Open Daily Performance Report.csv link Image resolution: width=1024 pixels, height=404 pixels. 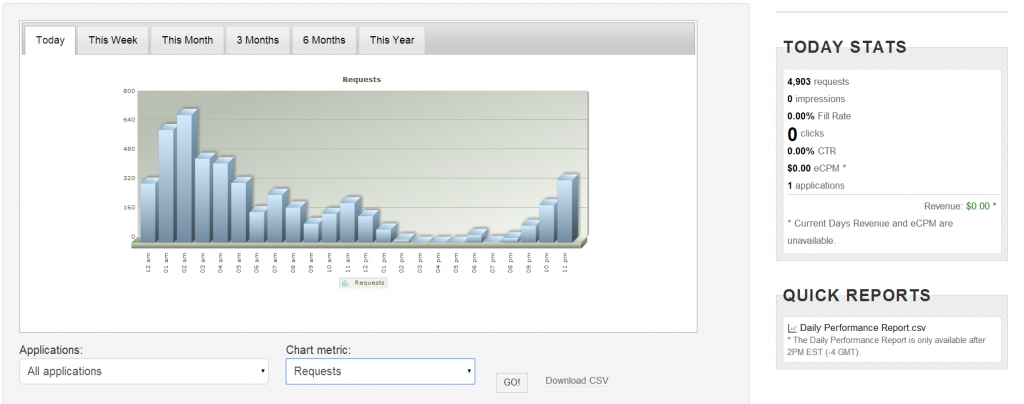point(862,328)
